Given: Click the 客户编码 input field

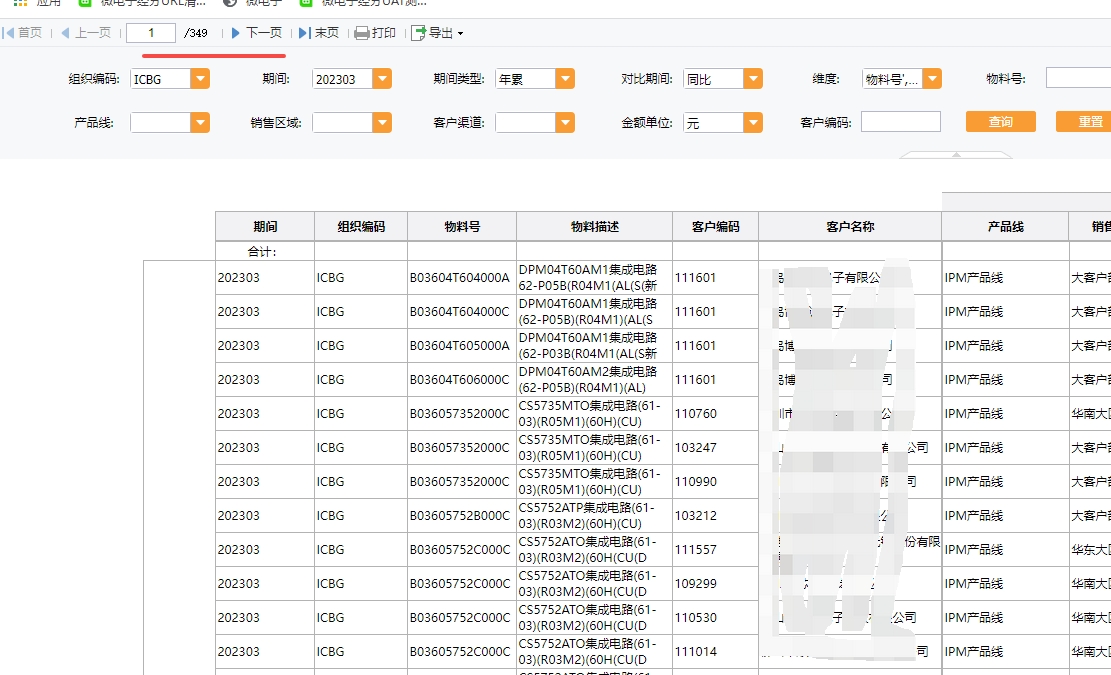Looking at the screenshot, I should point(901,122).
